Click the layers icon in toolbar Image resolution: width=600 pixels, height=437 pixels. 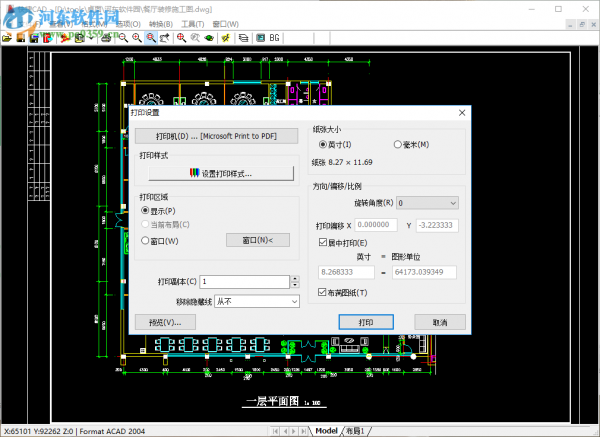click(243, 38)
